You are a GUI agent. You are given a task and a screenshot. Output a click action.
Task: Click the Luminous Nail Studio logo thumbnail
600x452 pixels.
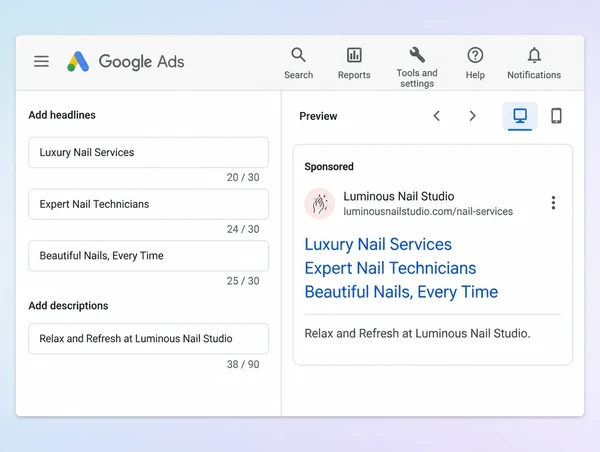(320, 203)
